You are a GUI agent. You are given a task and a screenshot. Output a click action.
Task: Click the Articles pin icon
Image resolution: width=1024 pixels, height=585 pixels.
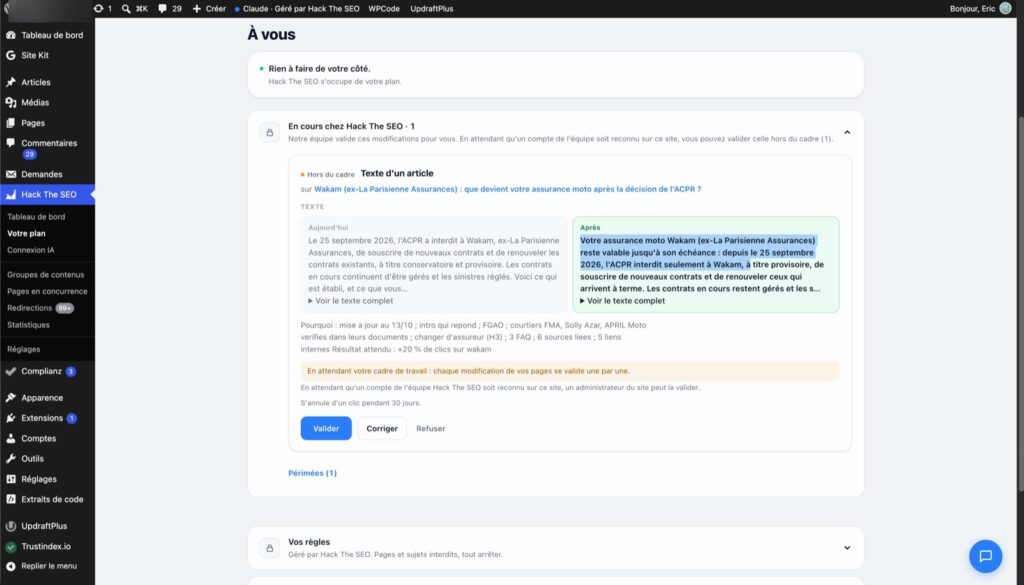(x=11, y=82)
